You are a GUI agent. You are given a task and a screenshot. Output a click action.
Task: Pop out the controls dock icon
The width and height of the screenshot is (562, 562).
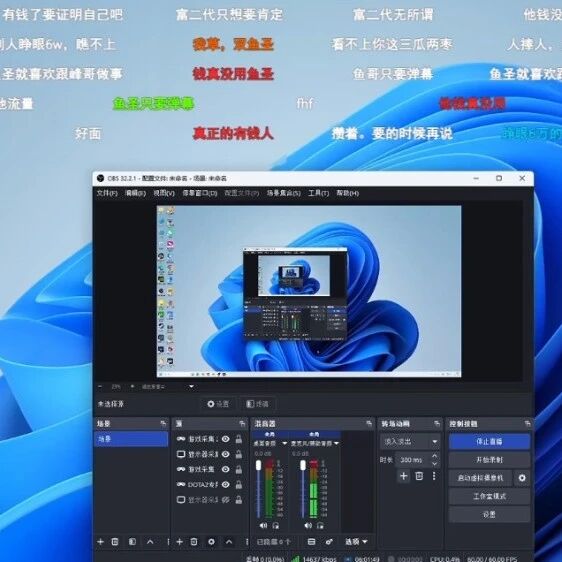[x=527, y=424]
